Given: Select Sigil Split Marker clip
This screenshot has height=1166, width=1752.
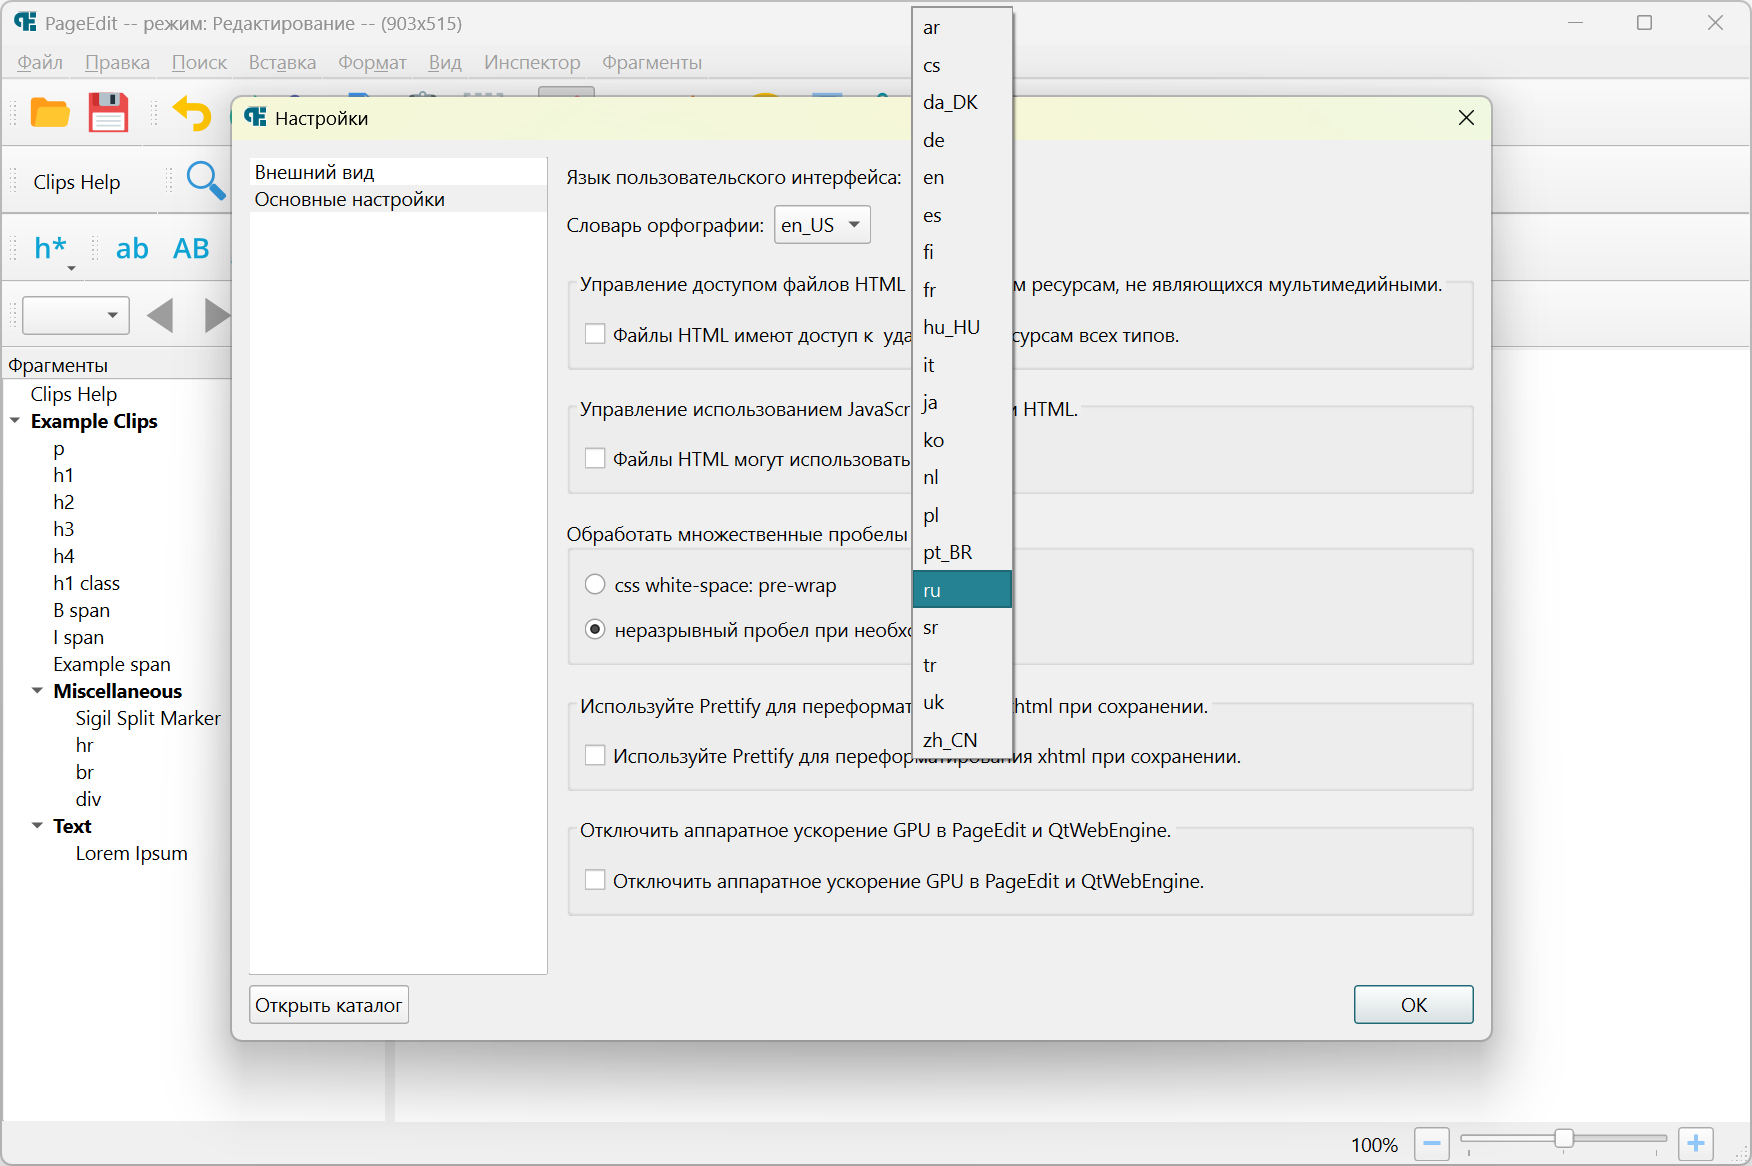Looking at the screenshot, I should [x=148, y=718].
